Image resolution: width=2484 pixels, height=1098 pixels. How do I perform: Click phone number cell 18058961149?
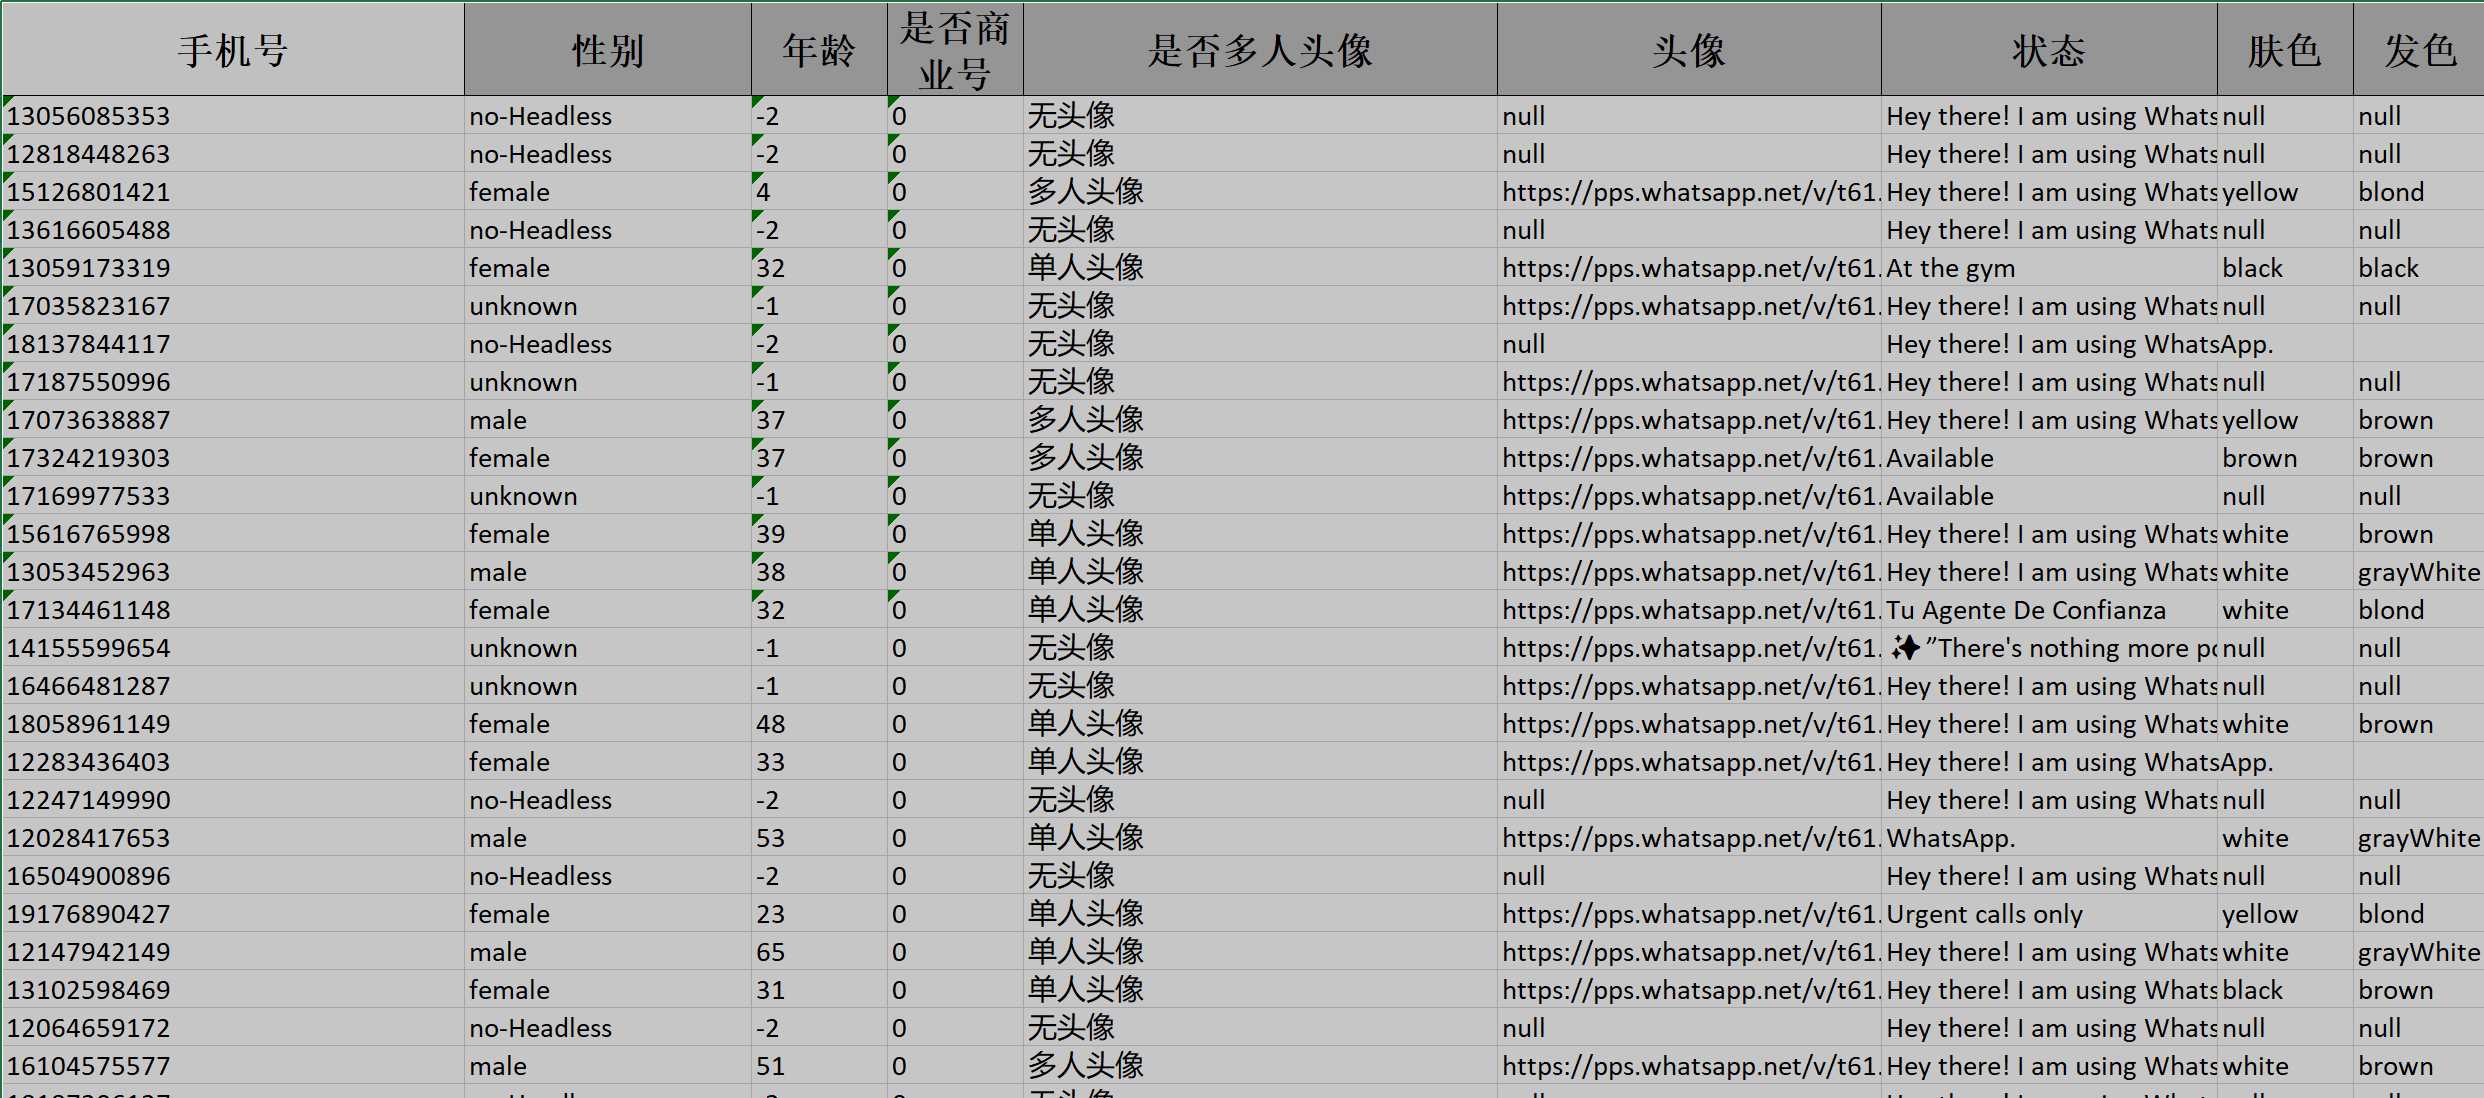(x=233, y=724)
